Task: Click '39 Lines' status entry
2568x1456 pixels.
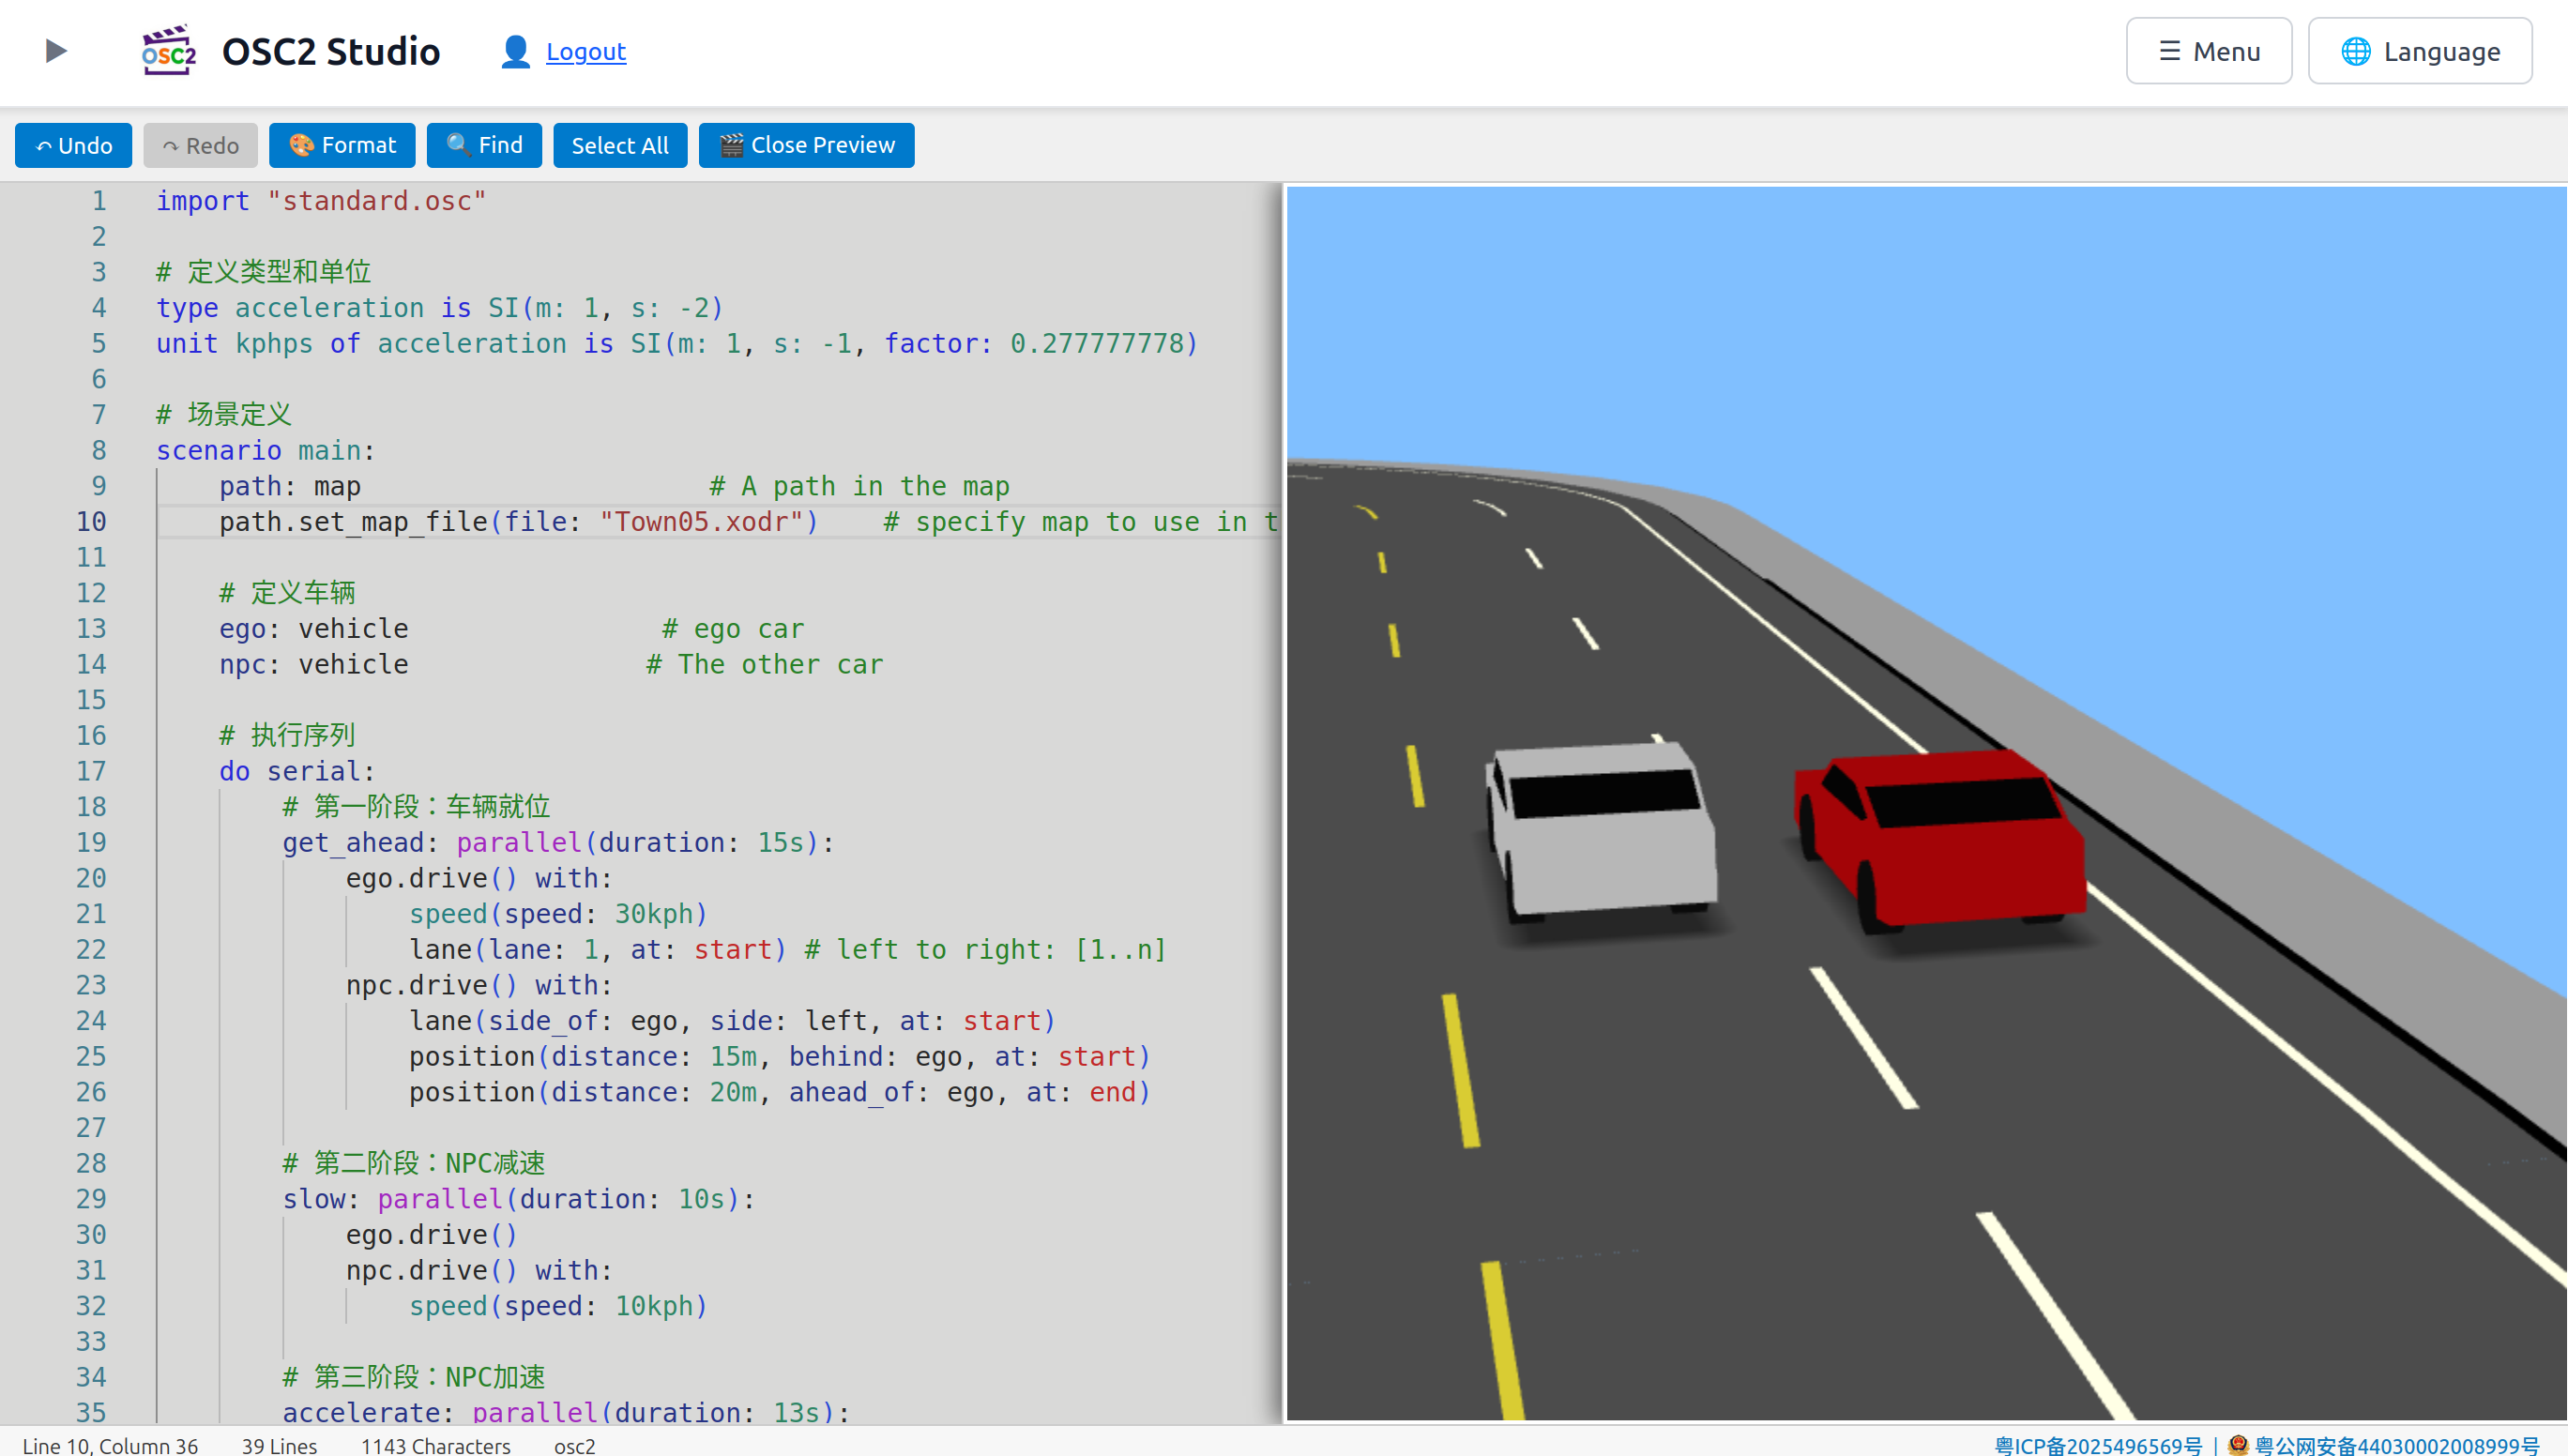Action: 279,1445
